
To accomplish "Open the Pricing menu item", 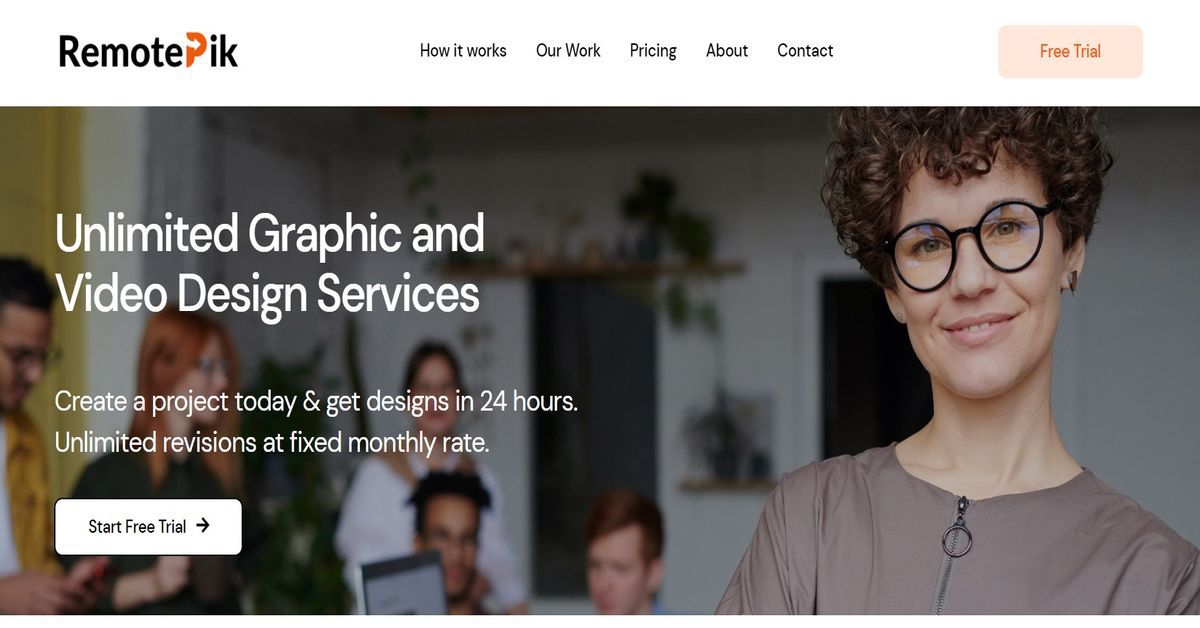I will (x=653, y=51).
